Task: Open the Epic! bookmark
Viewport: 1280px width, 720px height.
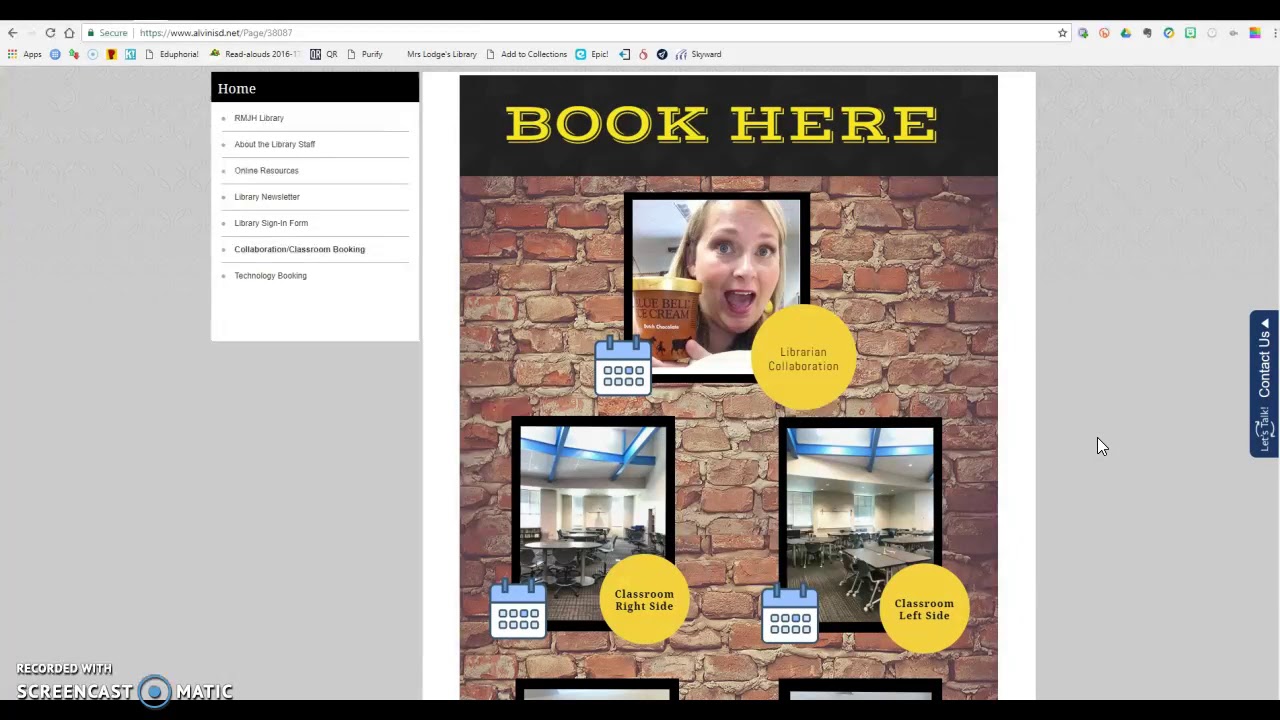Action: (x=591, y=54)
